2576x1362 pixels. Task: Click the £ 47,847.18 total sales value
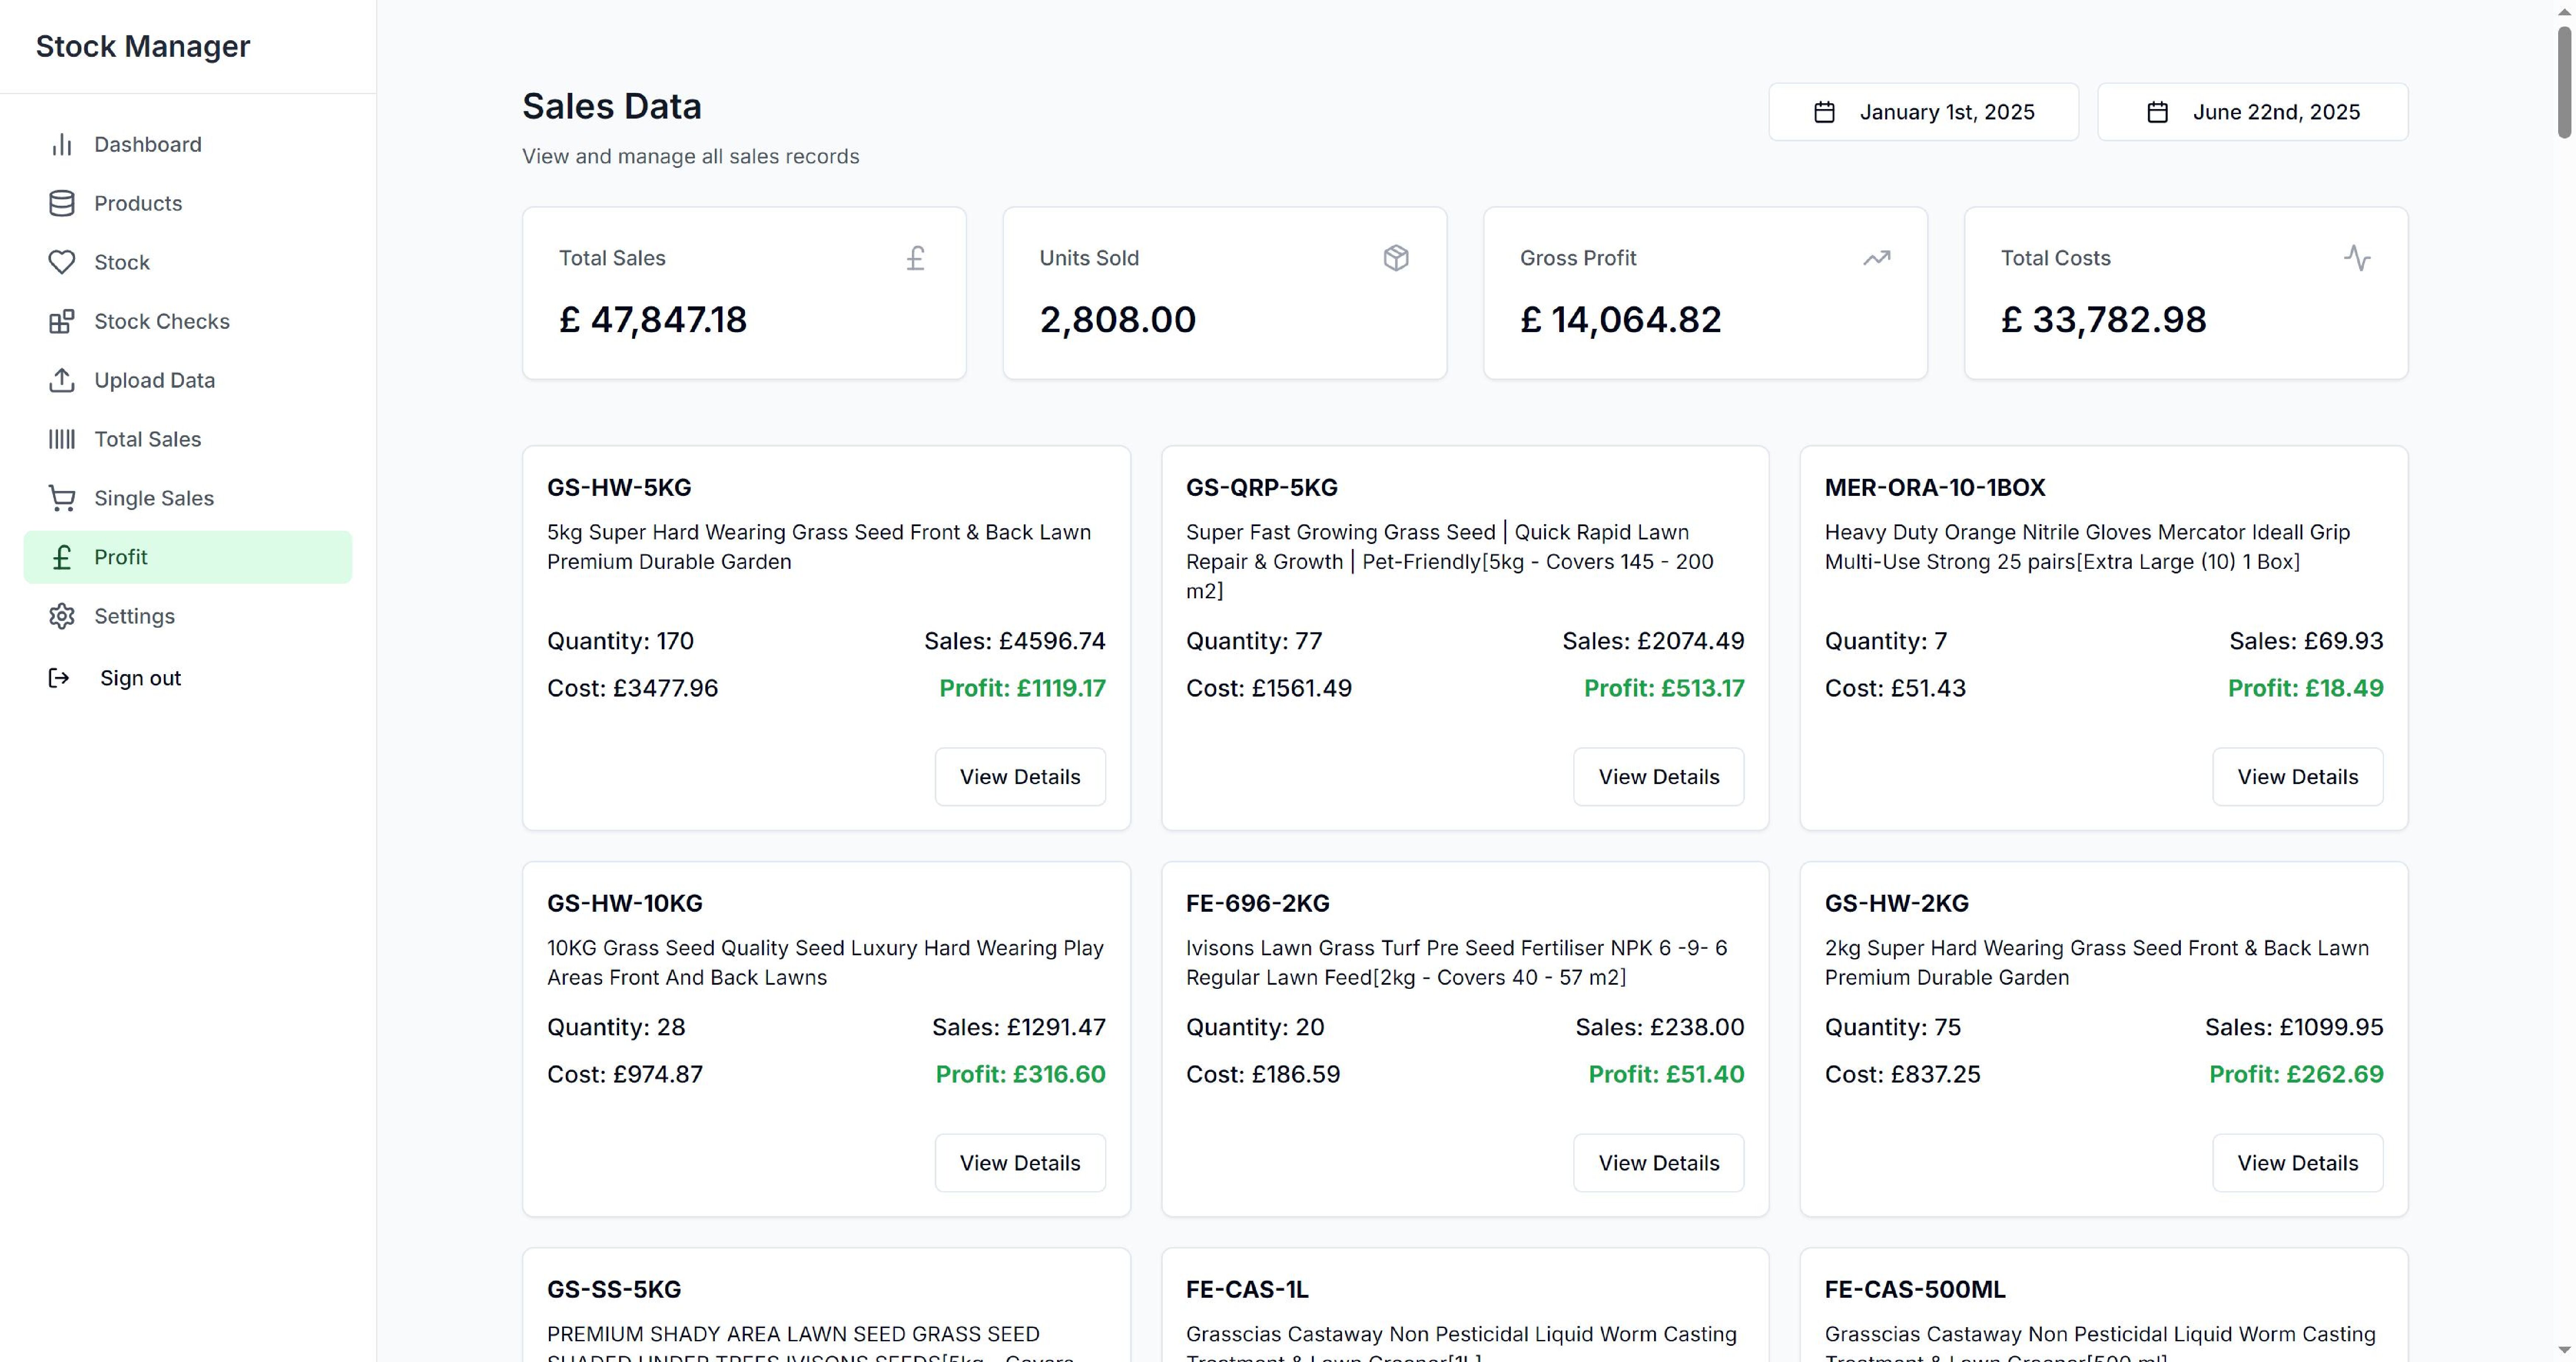[x=653, y=320]
